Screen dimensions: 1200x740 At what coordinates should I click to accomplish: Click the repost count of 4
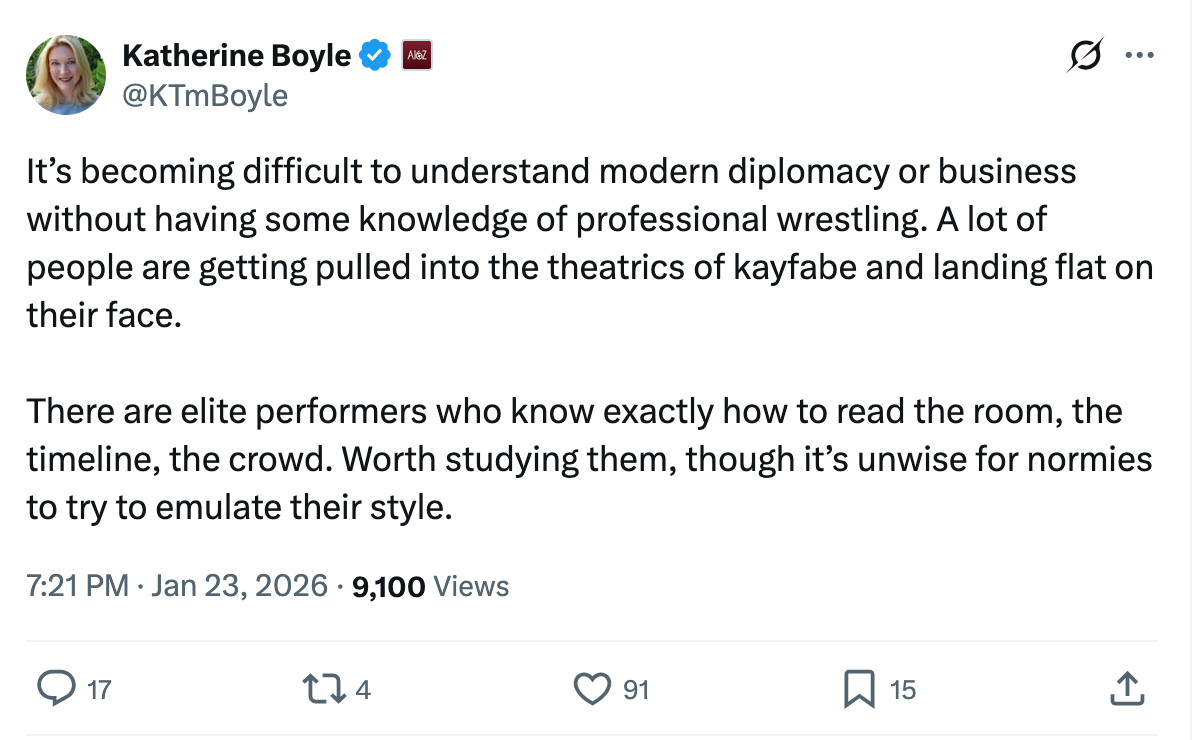[363, 689]
